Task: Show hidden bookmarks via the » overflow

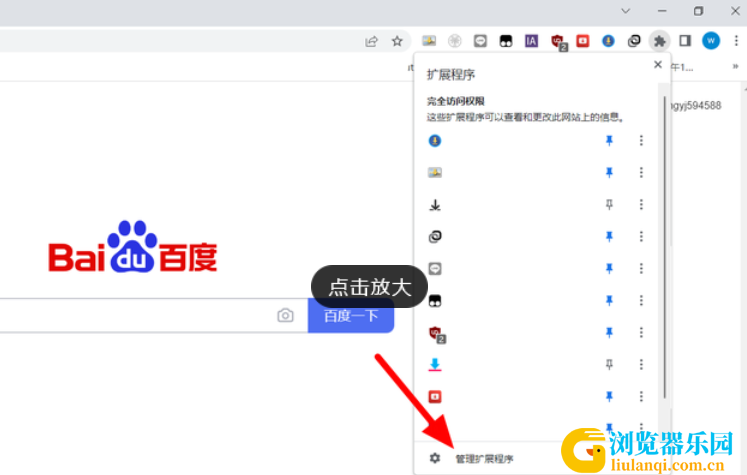Action: point(735,67)
